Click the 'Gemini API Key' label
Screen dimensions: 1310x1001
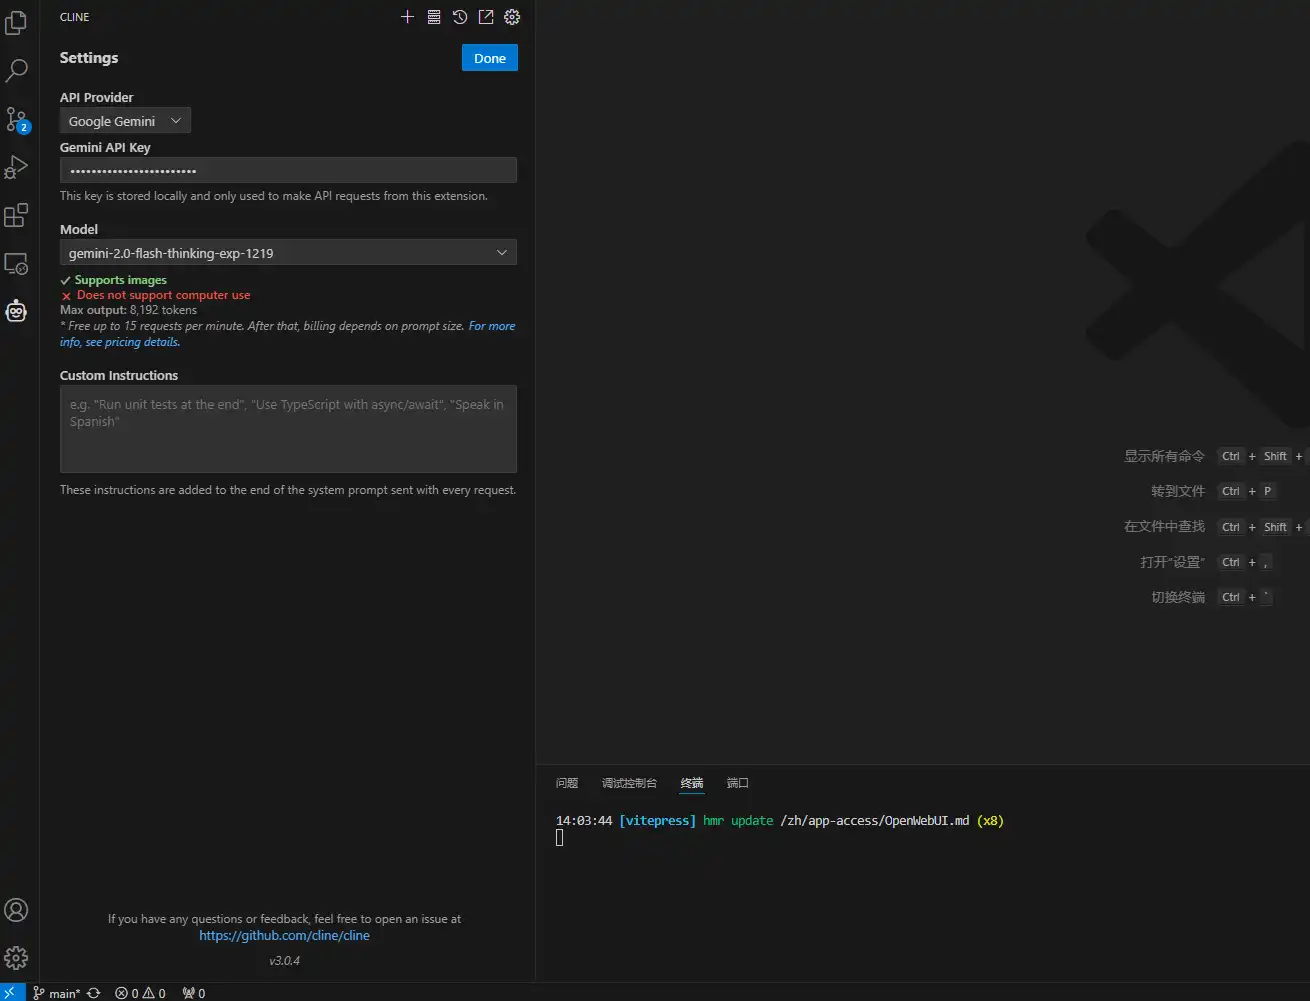(x=105, y=148)
